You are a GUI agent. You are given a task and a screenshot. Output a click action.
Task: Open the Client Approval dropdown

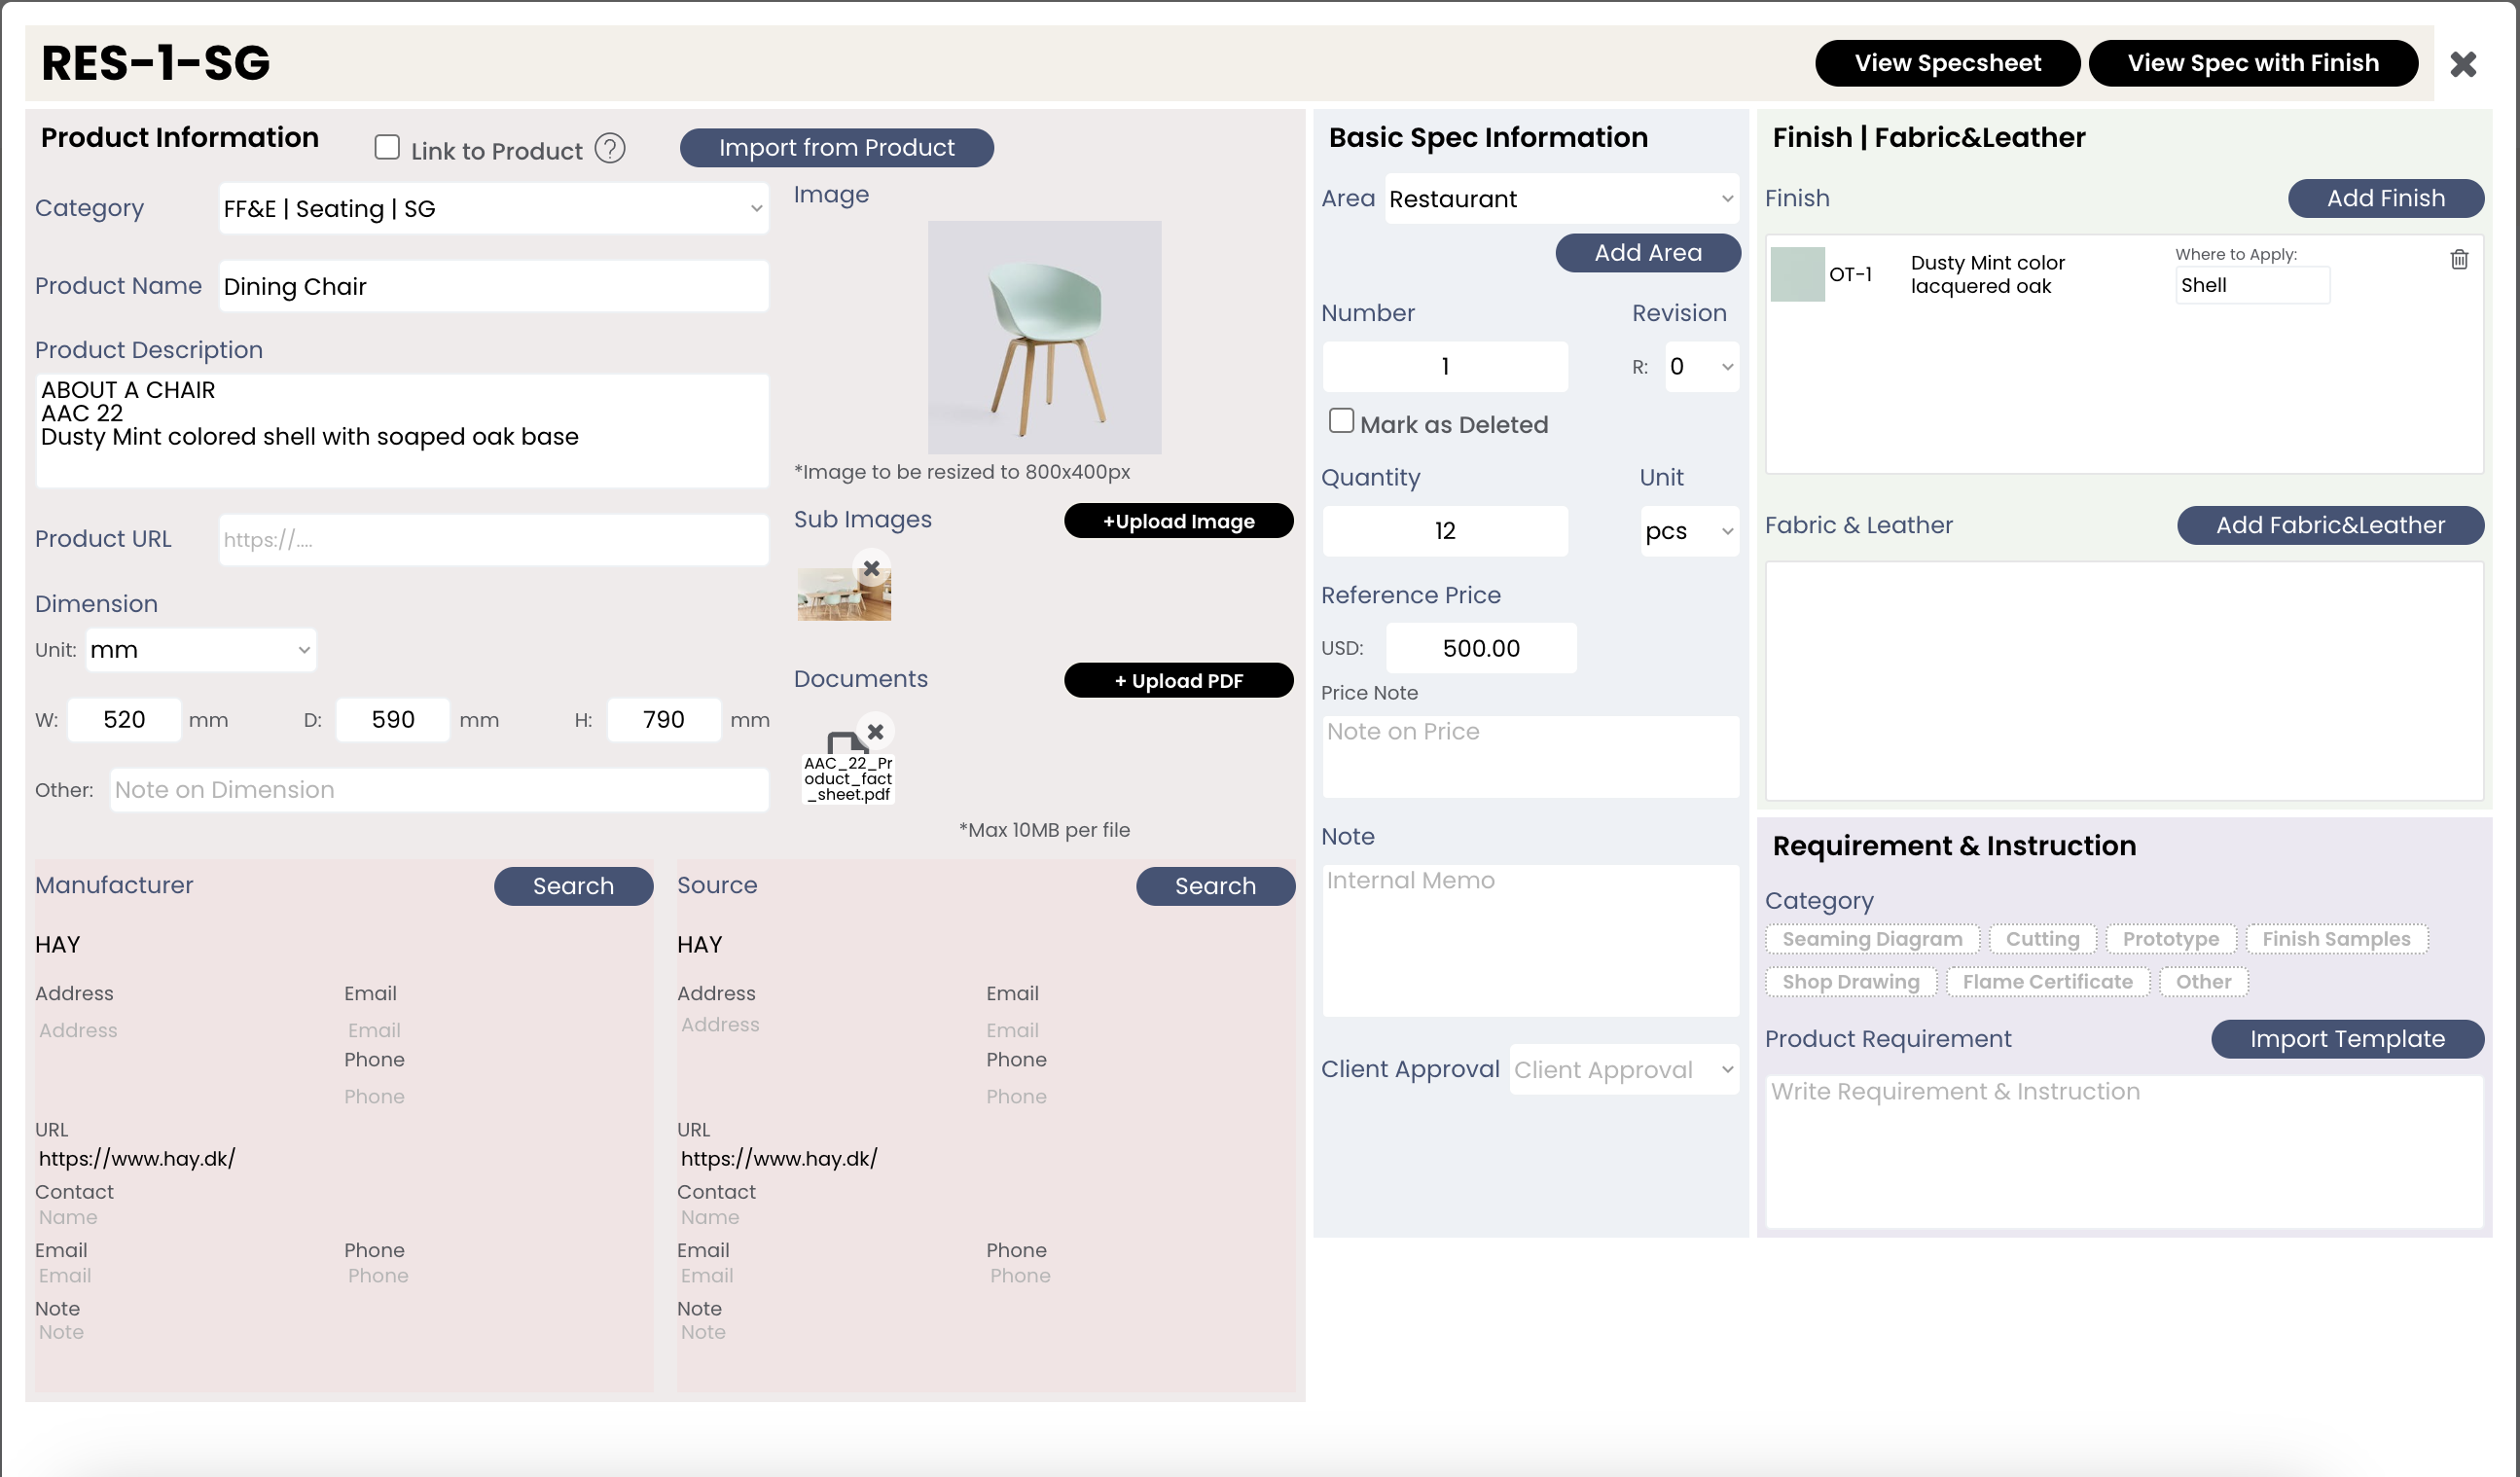click(1622, 1069)
